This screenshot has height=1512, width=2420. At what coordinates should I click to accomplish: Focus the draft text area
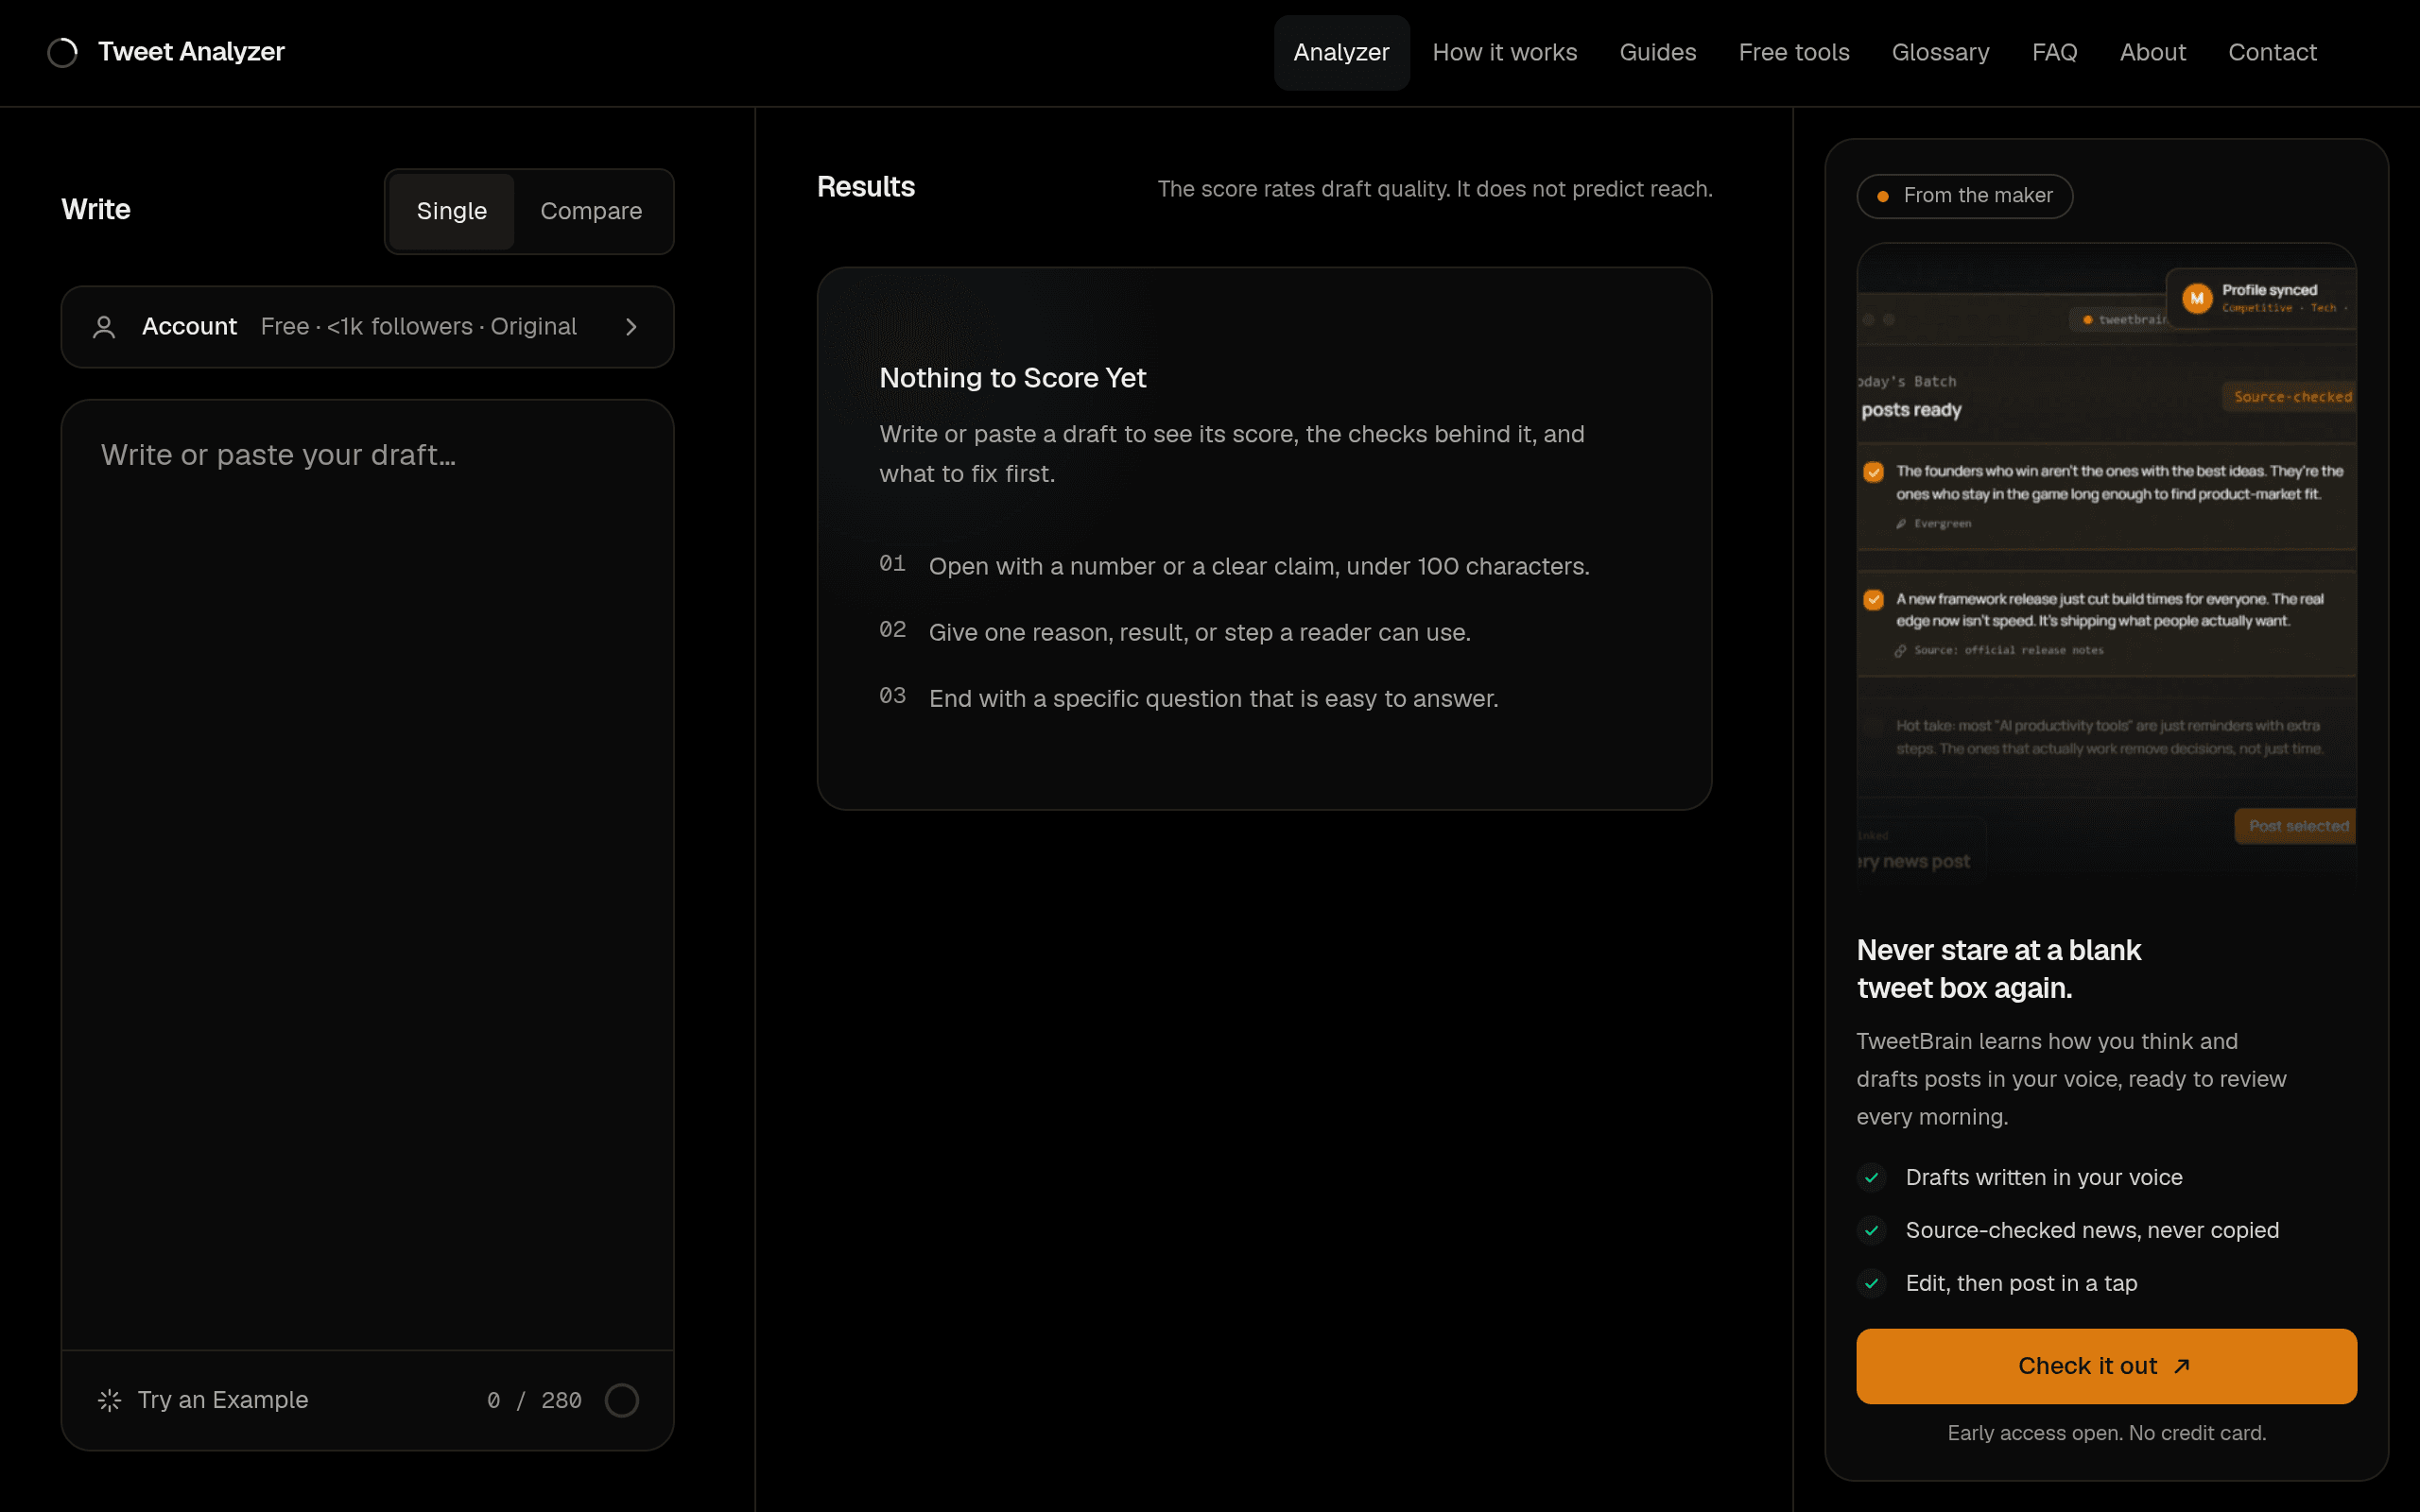pyautogui.click(x=367, y=875)
